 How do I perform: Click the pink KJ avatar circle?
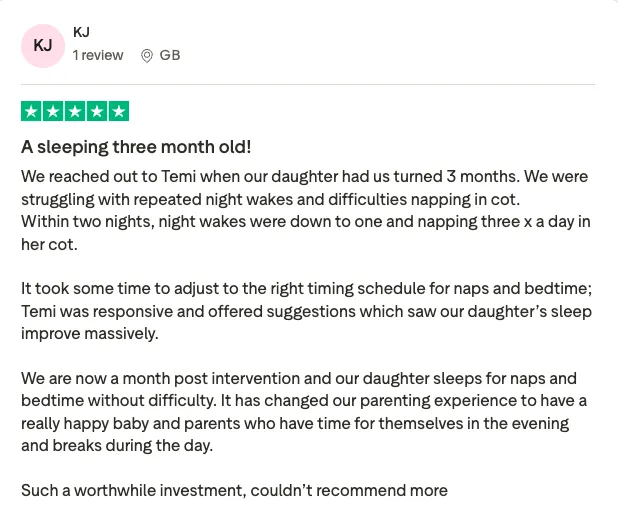coord(43,46)
